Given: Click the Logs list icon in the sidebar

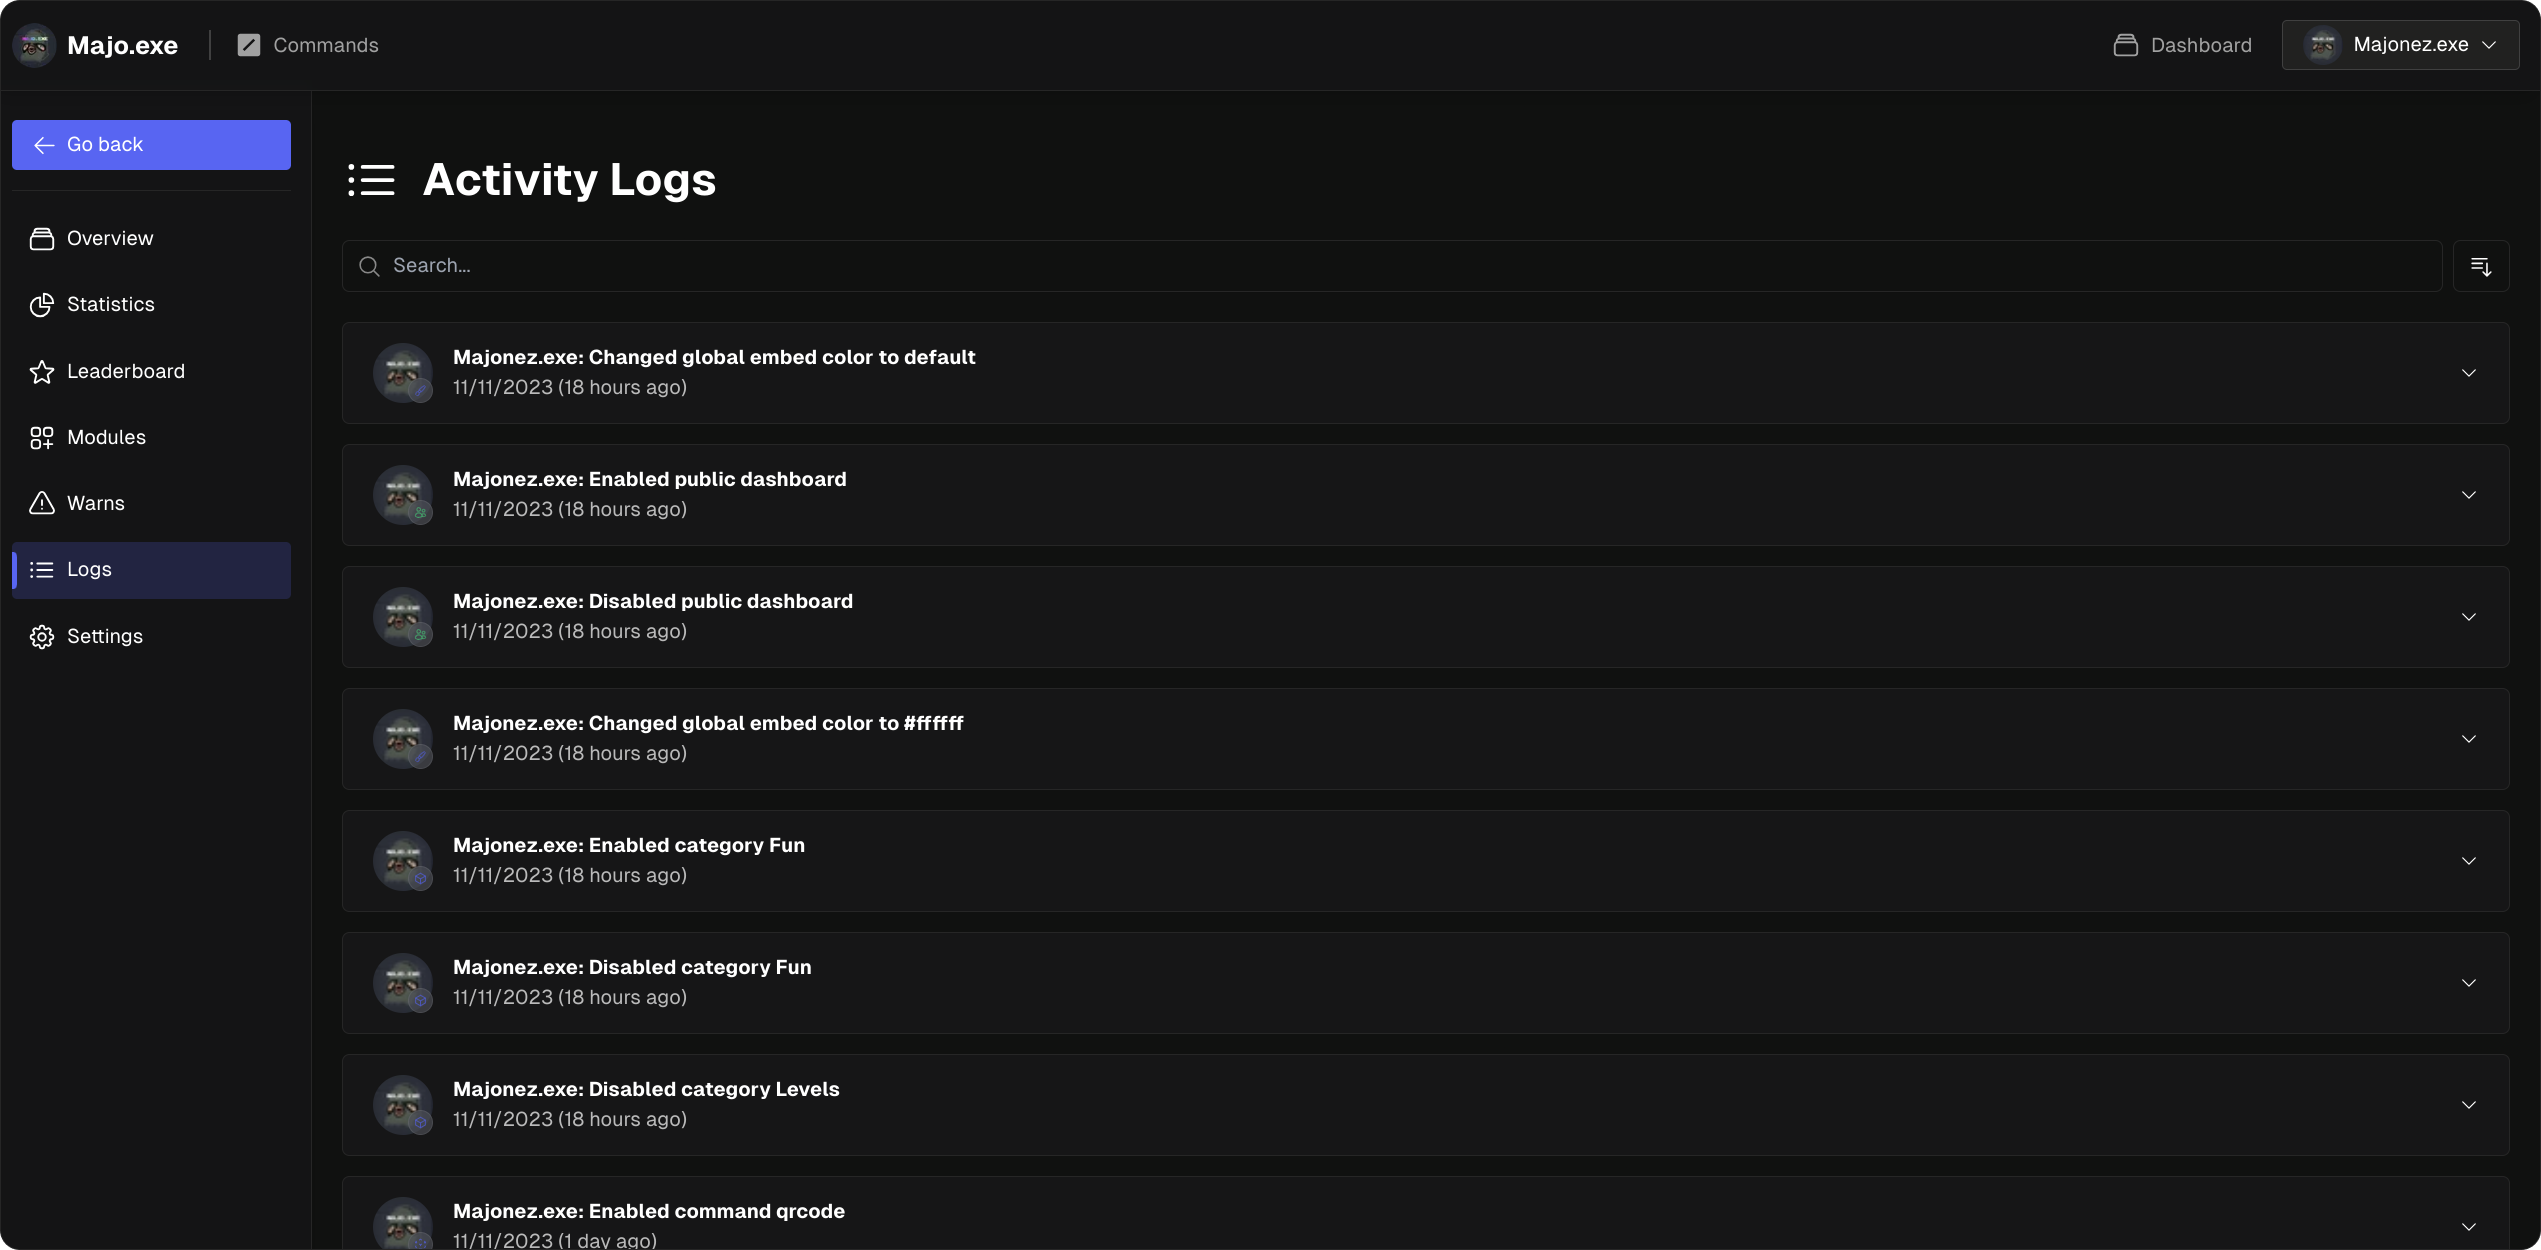Looking at the screenshot, I should point(41,569).
